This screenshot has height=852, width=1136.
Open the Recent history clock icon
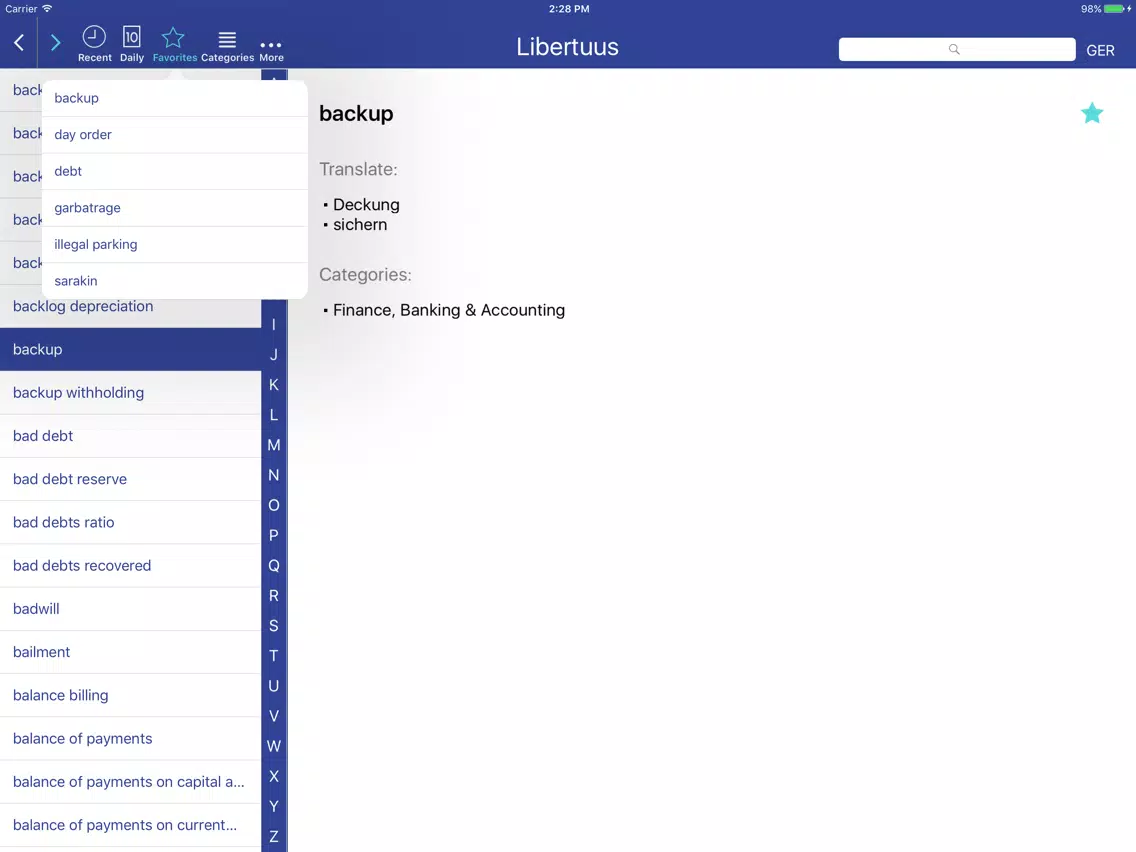(94, 44)
